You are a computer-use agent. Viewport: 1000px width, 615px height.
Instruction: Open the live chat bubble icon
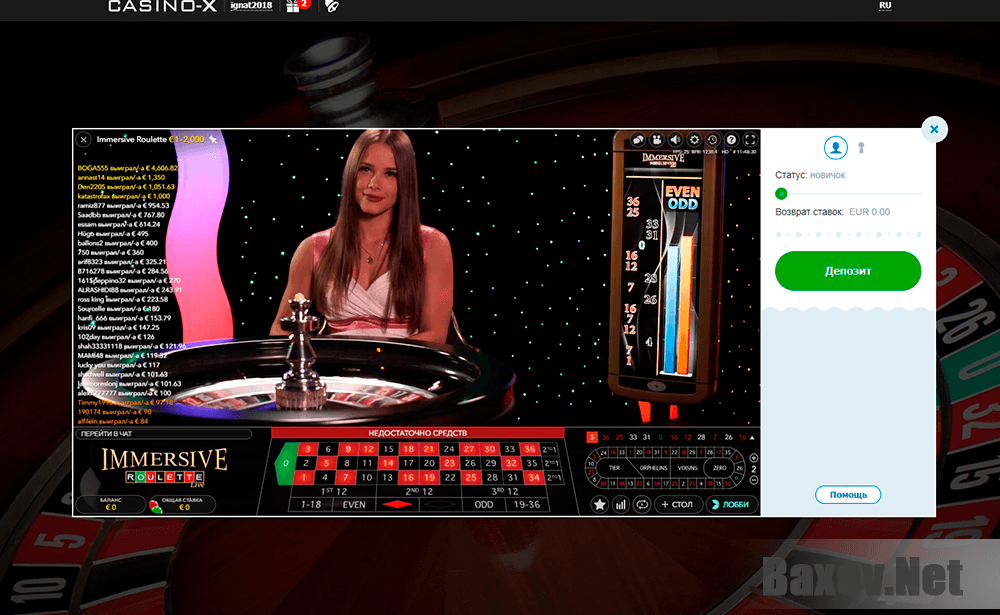(637, 140)
